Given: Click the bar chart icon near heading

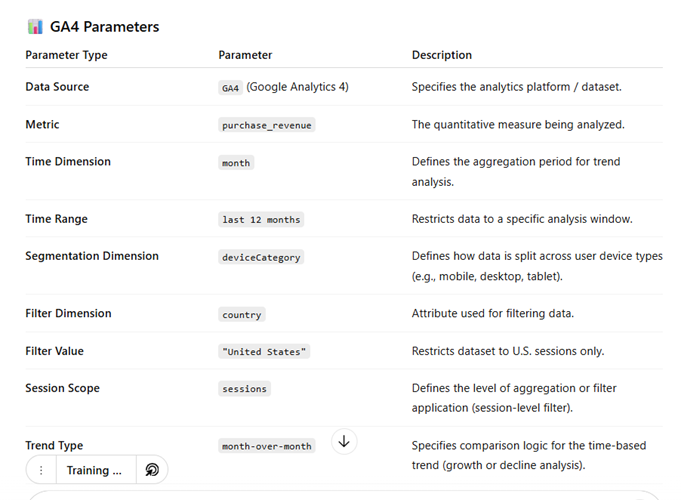Looking at the screenshot, I should click(35, 27).
